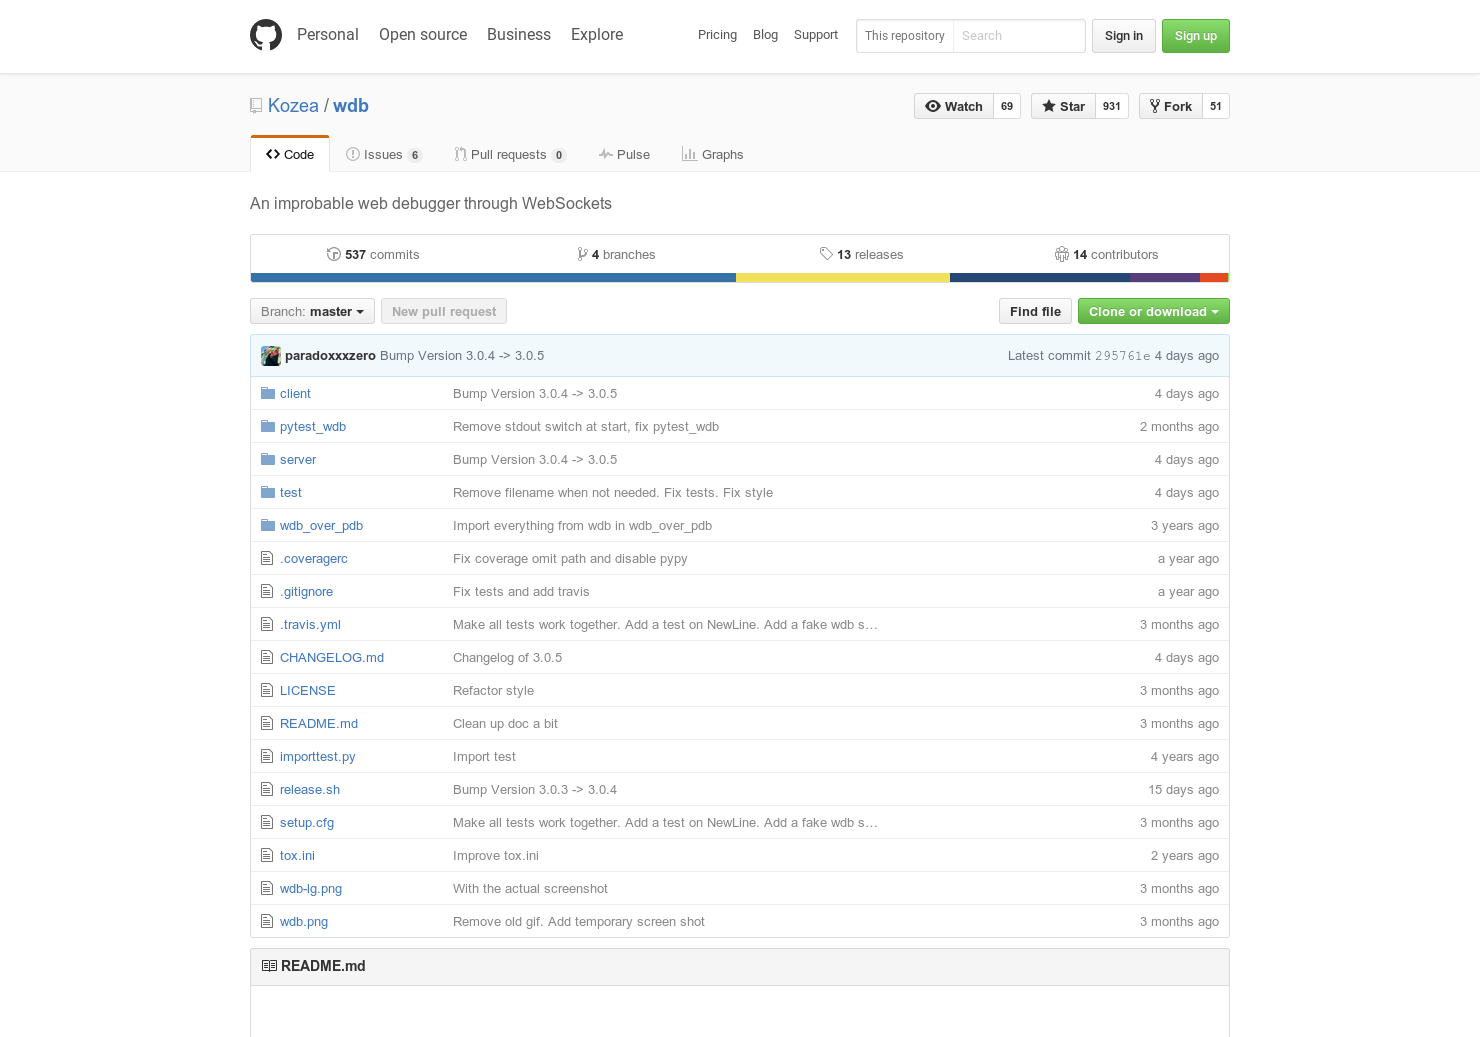The image size is (1480, 1037).
Task: Click the commits history clock icon
Action: click(x=334, y=254)
